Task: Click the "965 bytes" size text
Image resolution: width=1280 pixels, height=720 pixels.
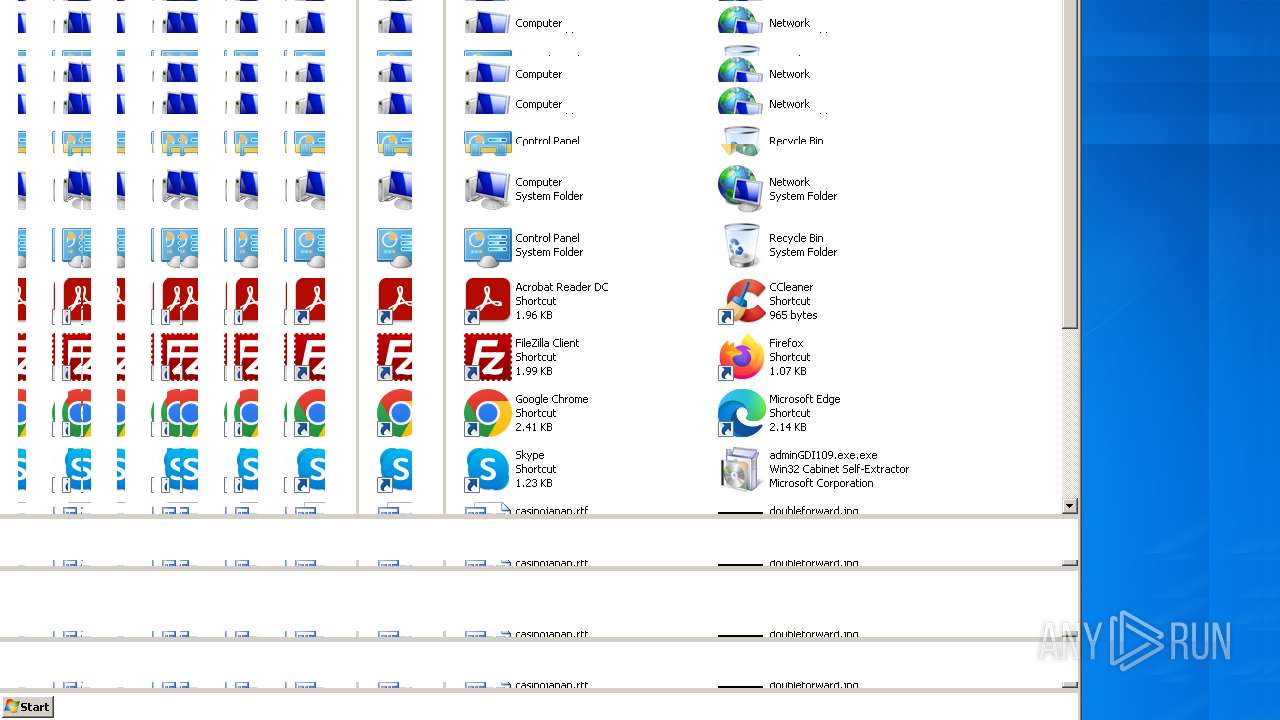Action: pos(793,315)
